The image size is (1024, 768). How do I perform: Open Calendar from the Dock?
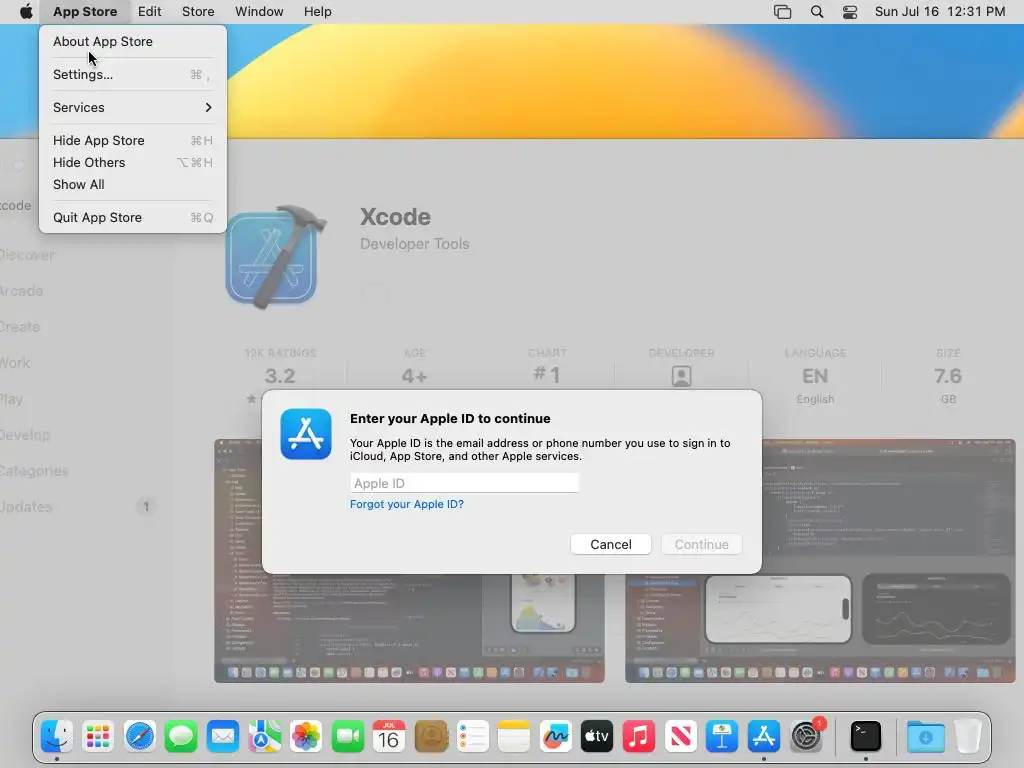point(389,737)
